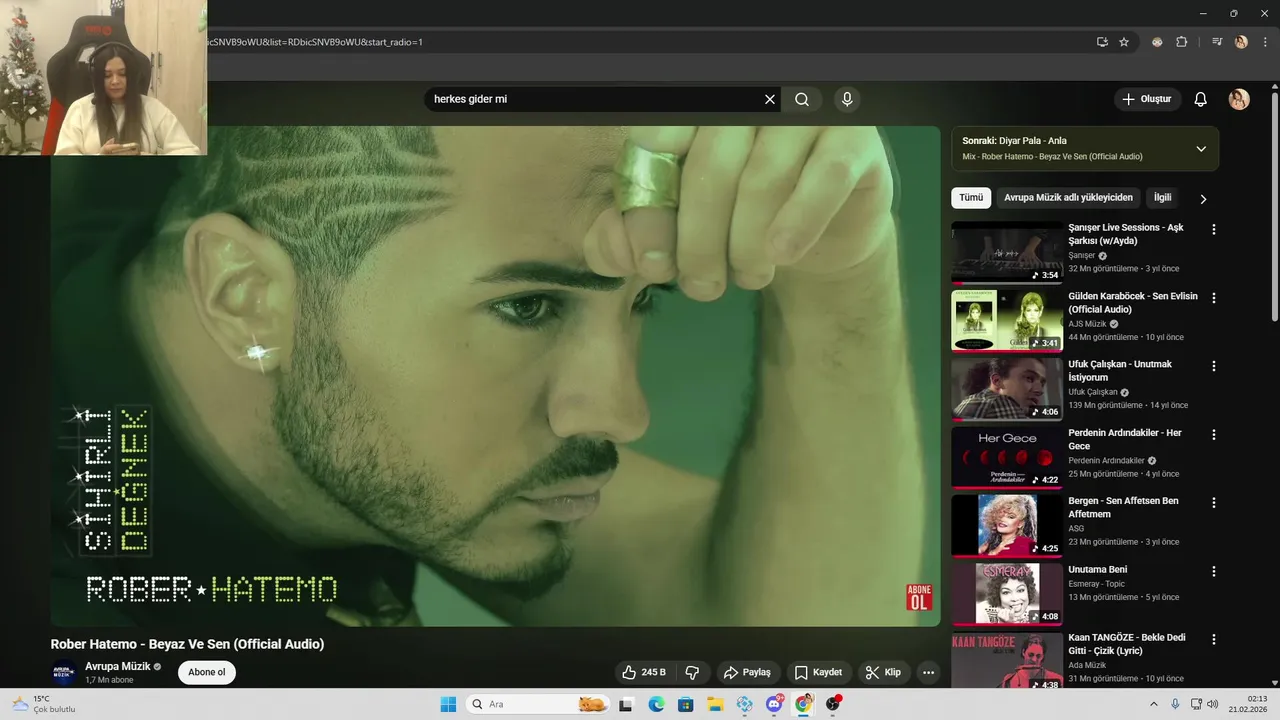Open options menu for Kaan TANGÖZE video
1280x720 pixels.
[1214, 640]
